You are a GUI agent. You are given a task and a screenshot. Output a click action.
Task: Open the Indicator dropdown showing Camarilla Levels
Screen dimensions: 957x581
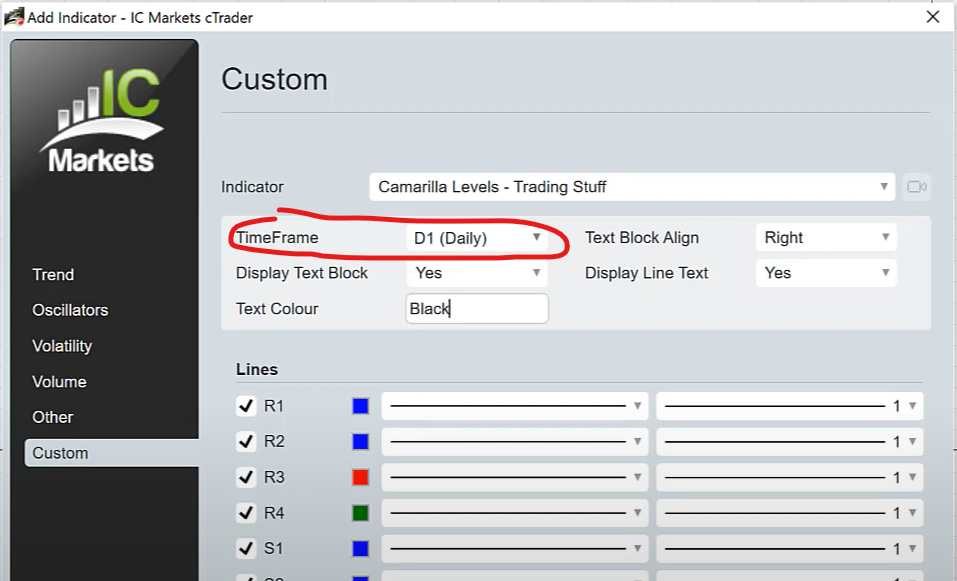click(632, 187)
